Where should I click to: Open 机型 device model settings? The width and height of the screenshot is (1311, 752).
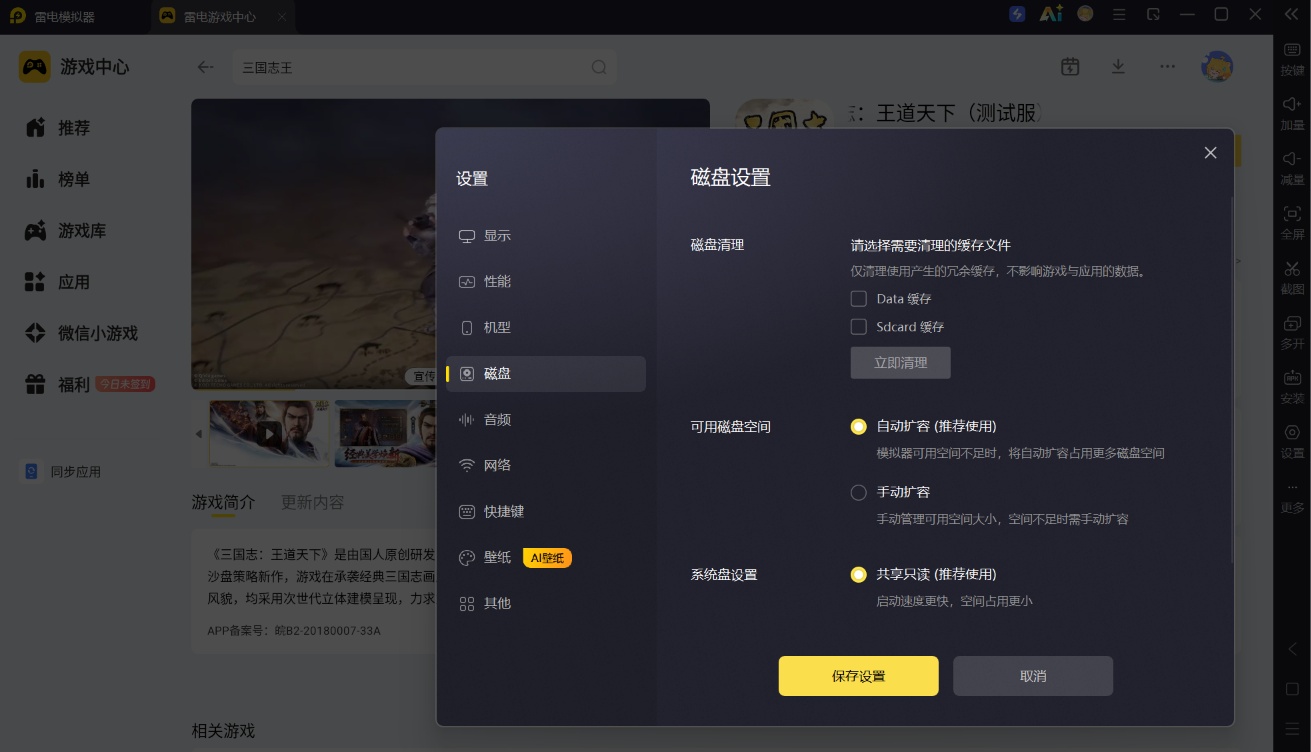coord(546,328)
